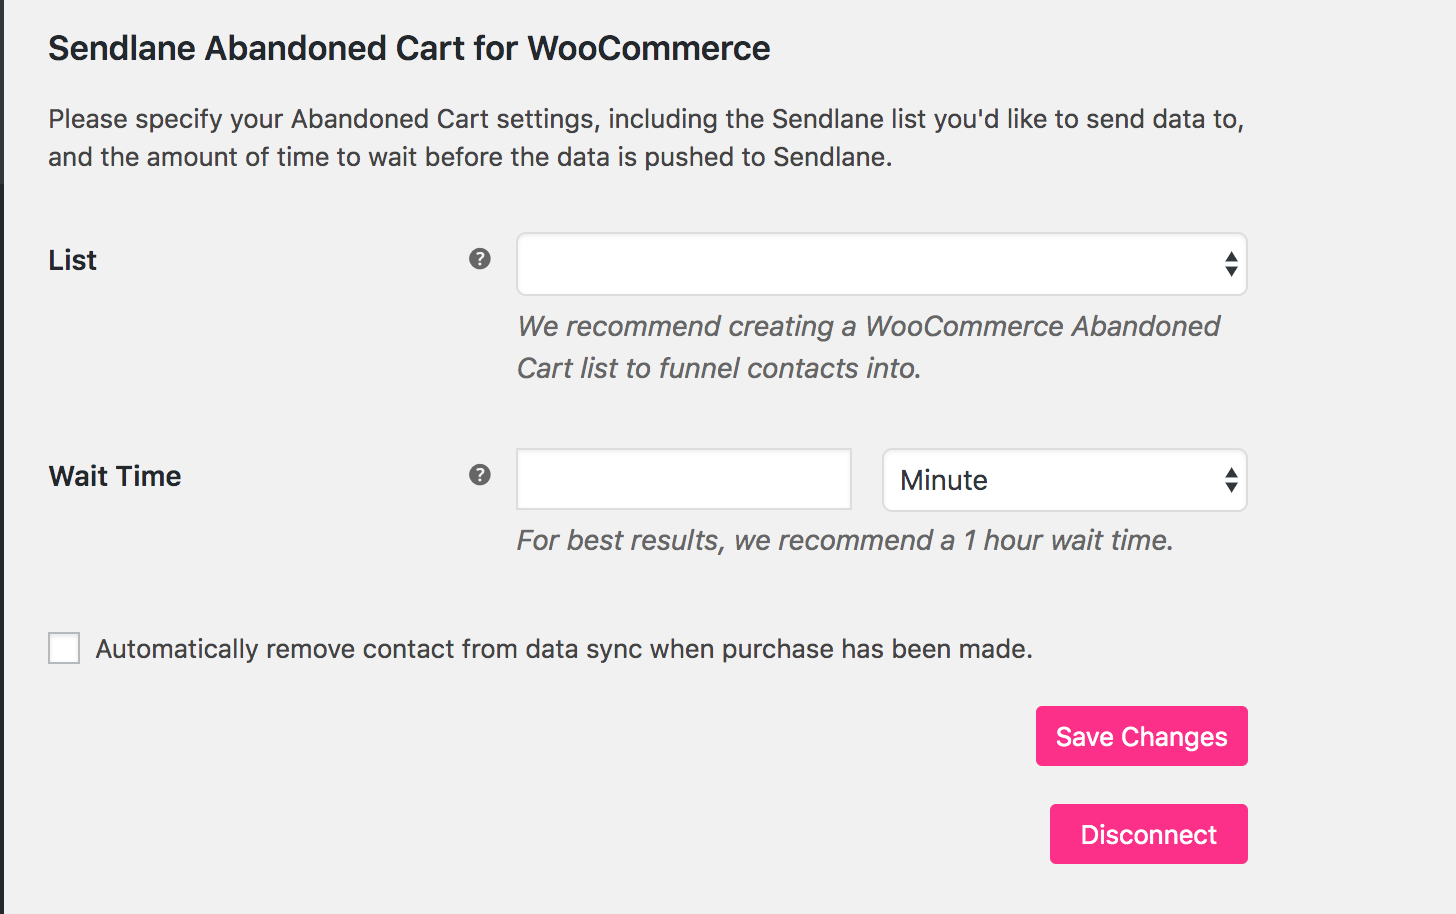Click the 'Please specify your Abandoned Cart settings' paragraph
The image size is (1456, 914).
coord(646,138)
